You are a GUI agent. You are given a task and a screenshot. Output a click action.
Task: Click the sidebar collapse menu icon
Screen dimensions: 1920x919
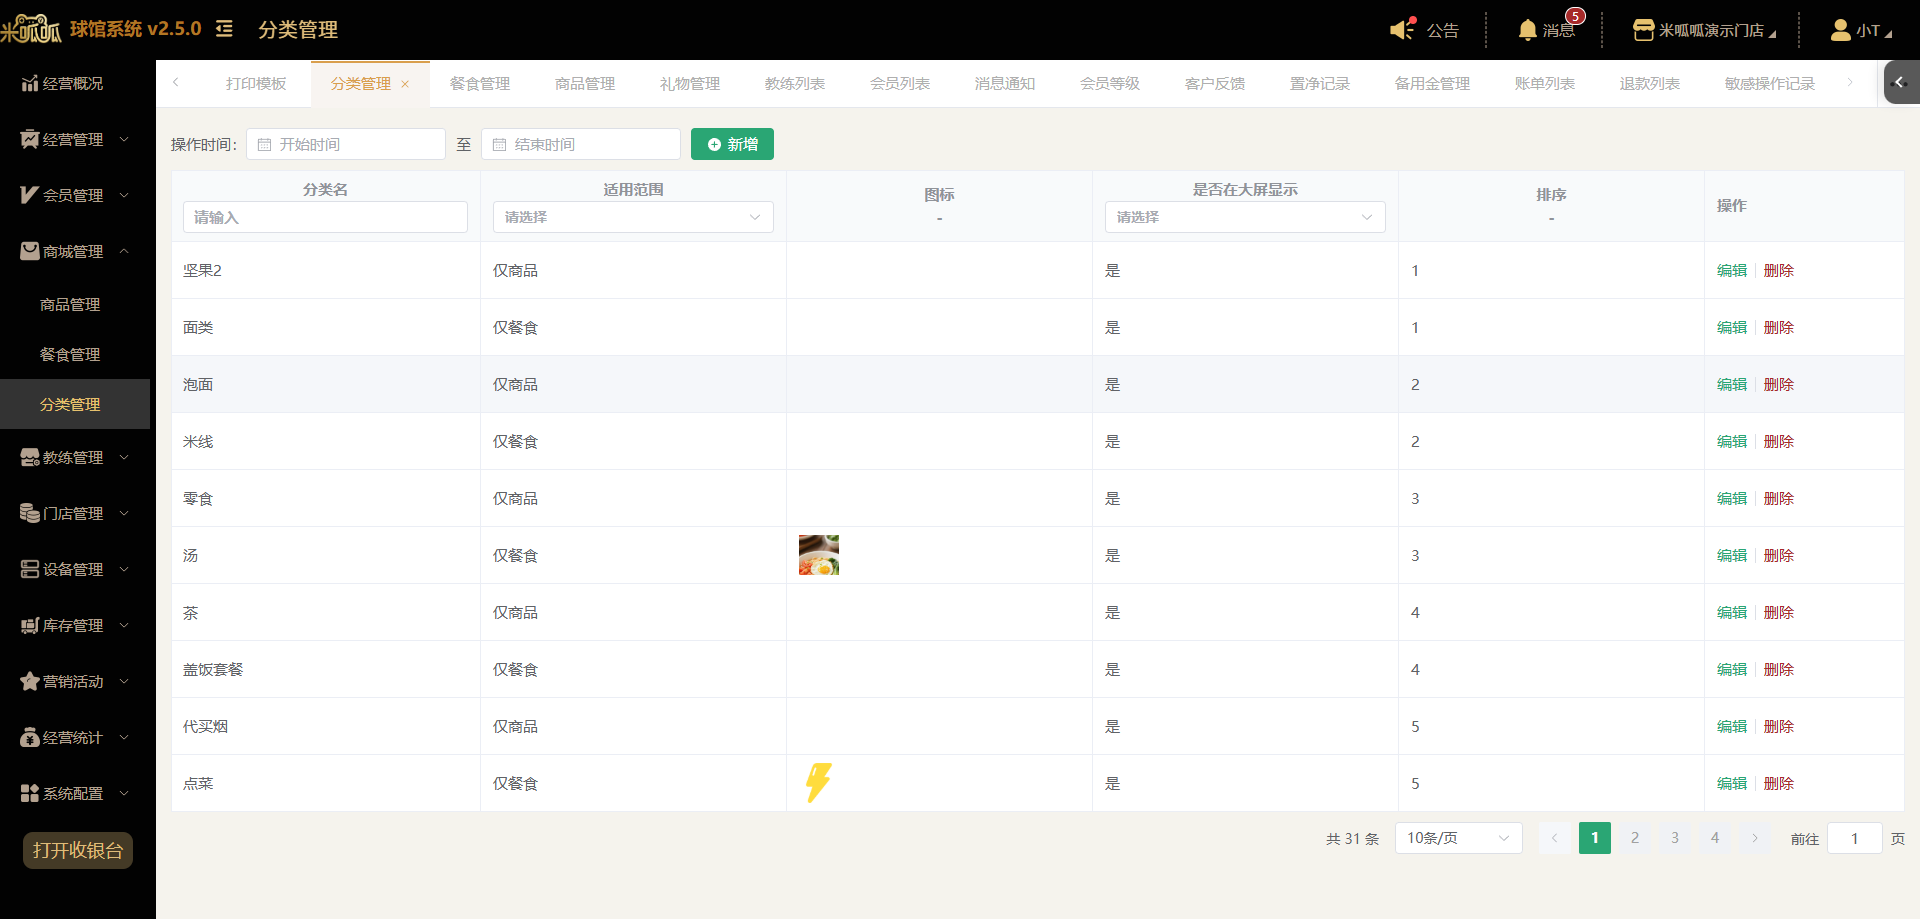click(x=224, y=29)
